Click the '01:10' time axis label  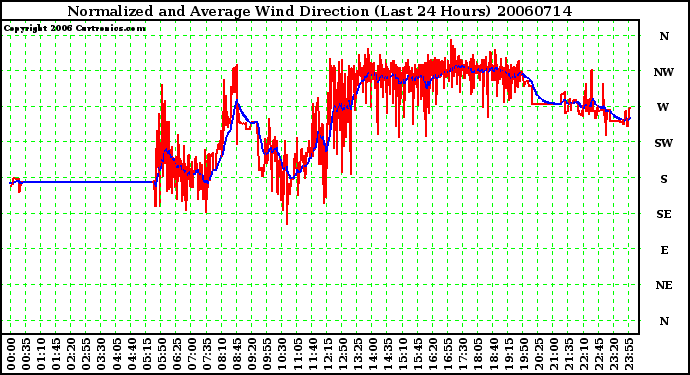click(41, 354)
